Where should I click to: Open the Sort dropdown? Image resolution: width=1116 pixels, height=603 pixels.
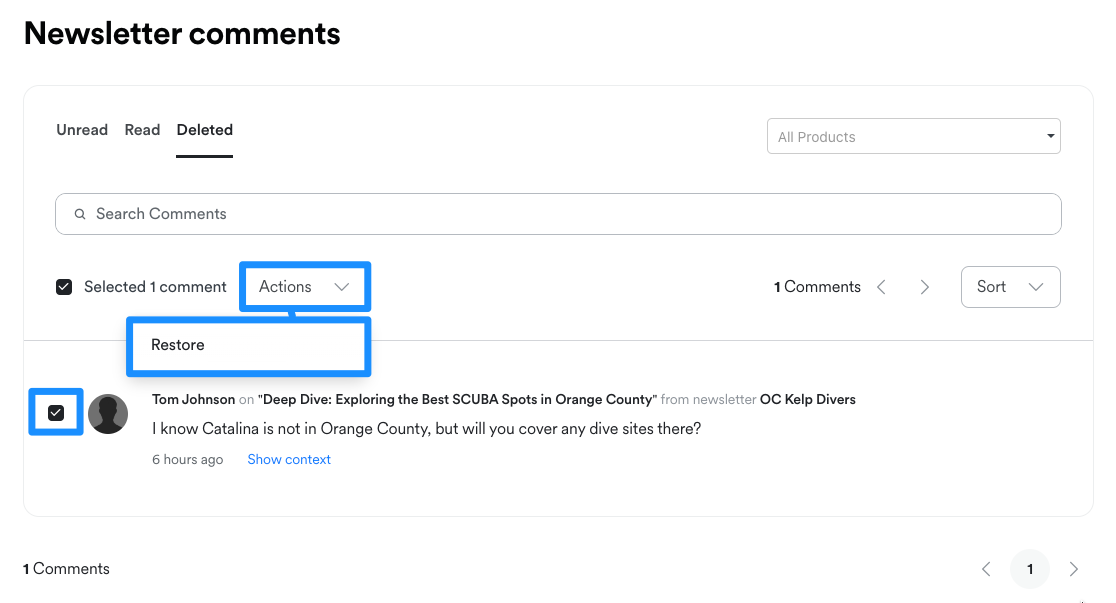pyautogui.click(x=1010, y=287)
